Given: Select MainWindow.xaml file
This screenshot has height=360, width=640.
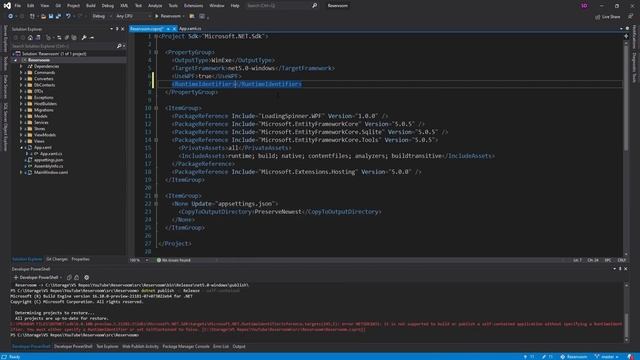Looking at the screenshot, I should 51,172.
